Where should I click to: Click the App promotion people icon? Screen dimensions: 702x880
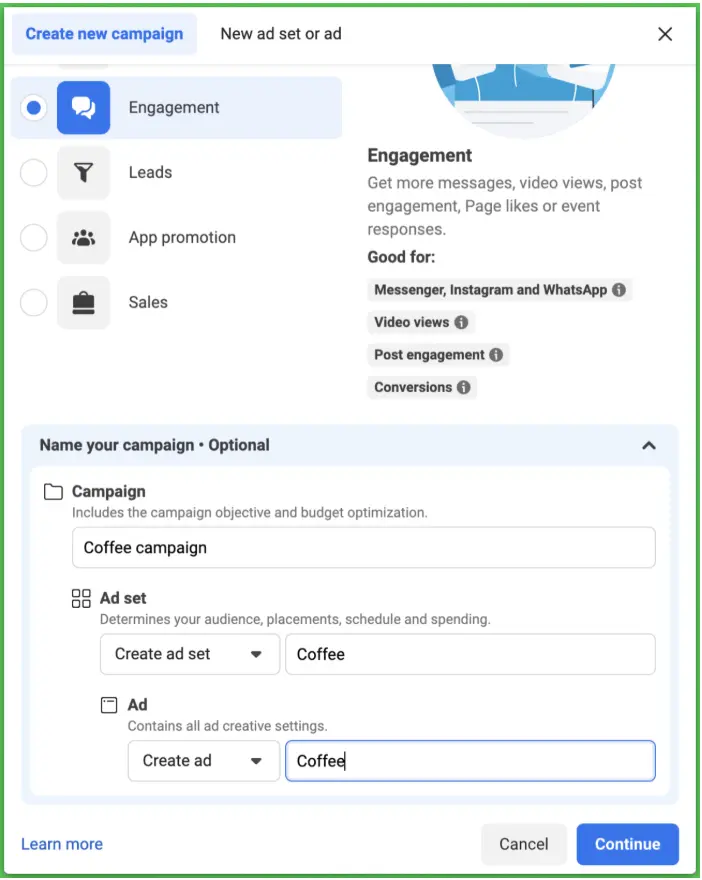83,238
